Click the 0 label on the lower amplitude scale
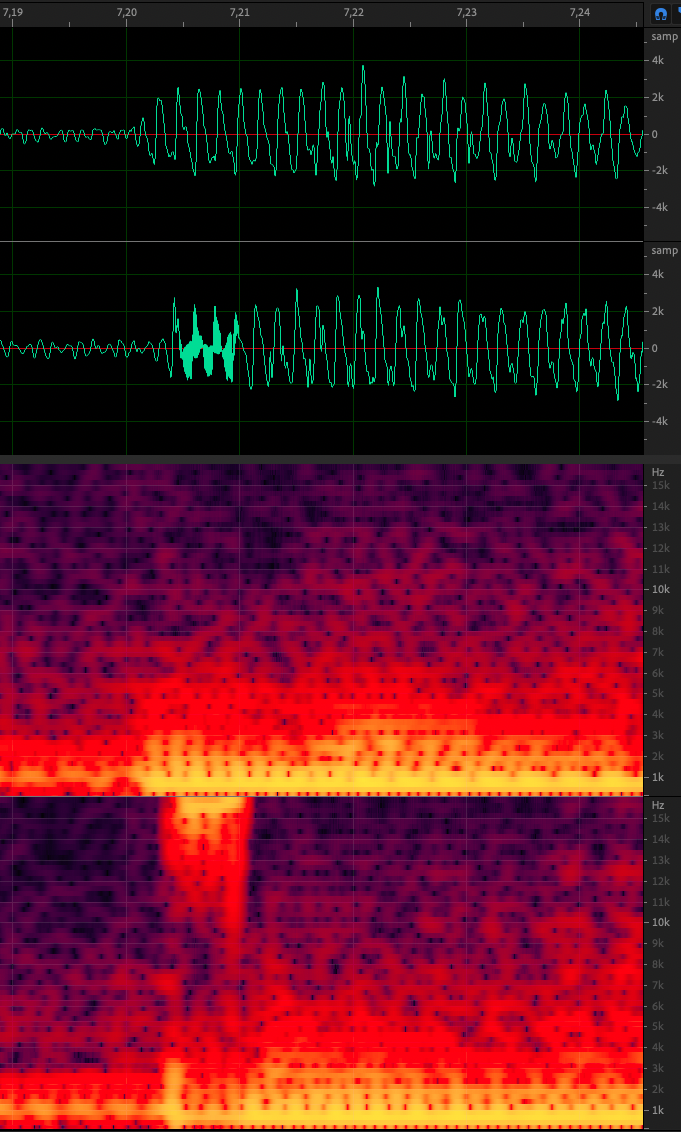This screenshot has height=1132, width=681. click(x=655, y=348)
